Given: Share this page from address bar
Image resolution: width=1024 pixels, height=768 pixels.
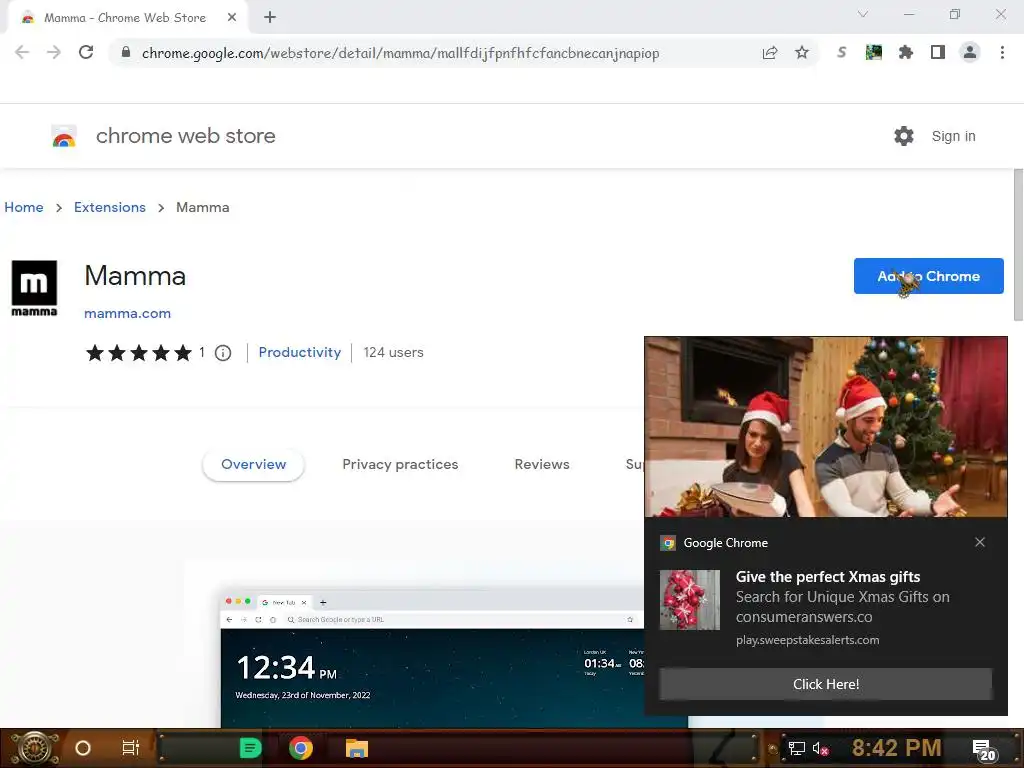Looking at the screenshot, I should pos(770,53).
